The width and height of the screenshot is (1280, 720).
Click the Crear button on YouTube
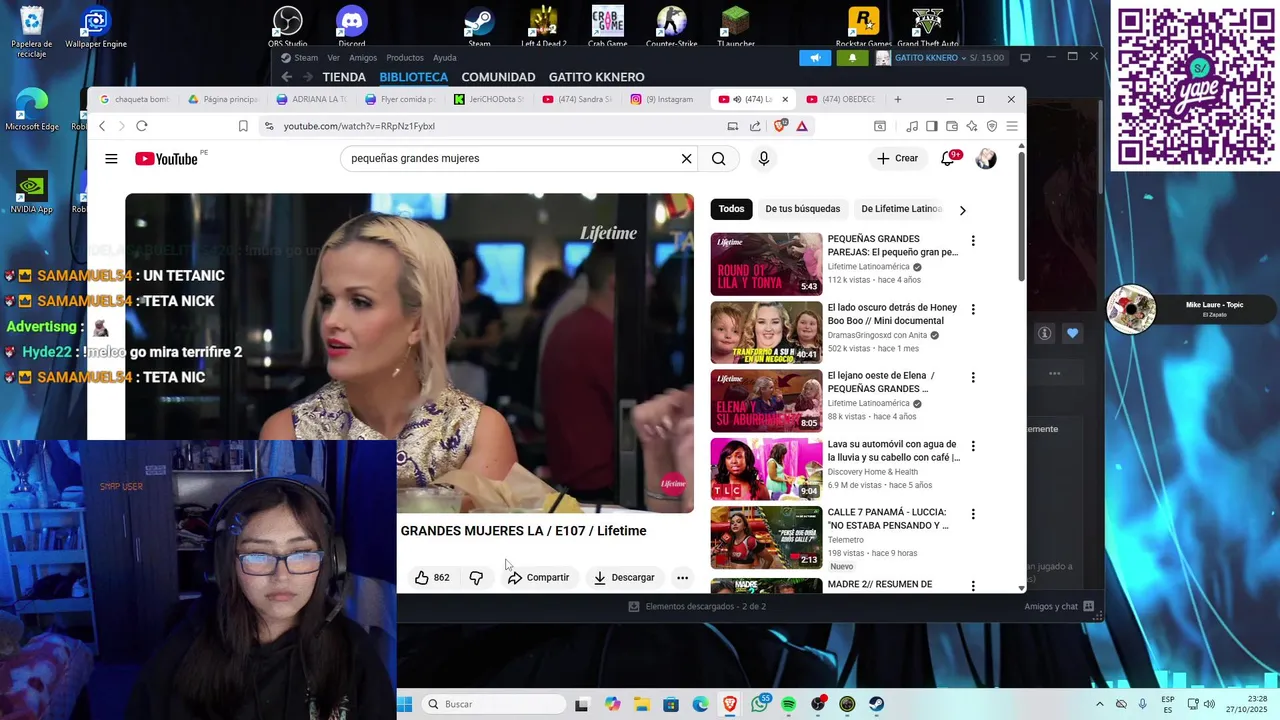click(x=897, y=158)
